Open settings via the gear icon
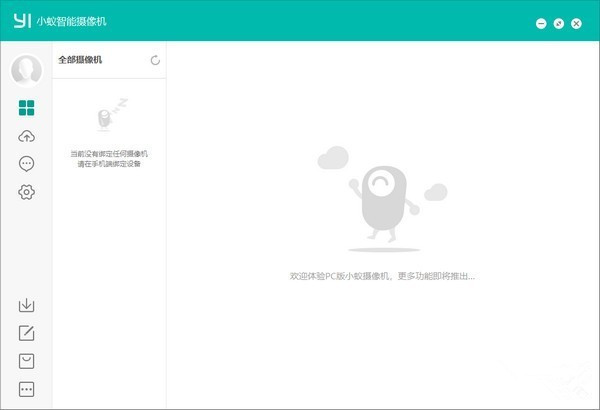600x410 pixels. tap(26, 192)
